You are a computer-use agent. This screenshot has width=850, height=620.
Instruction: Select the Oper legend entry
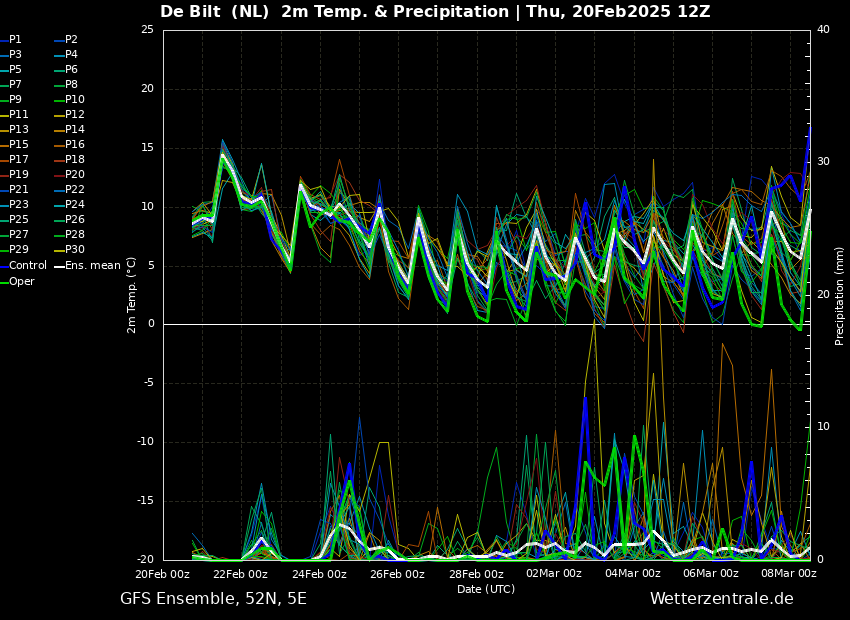pos(17,282)
